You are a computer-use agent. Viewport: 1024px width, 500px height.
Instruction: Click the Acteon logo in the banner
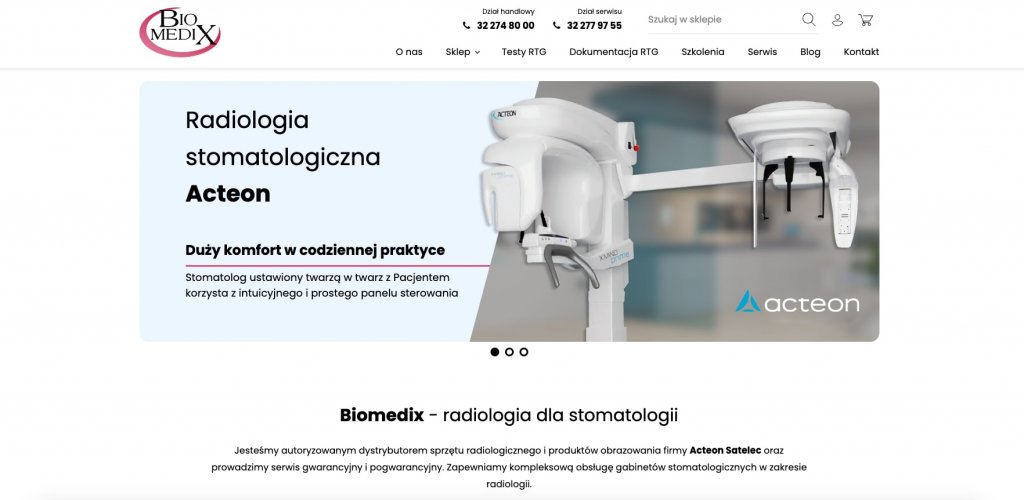pyautogui.click(x=797, y=302)
